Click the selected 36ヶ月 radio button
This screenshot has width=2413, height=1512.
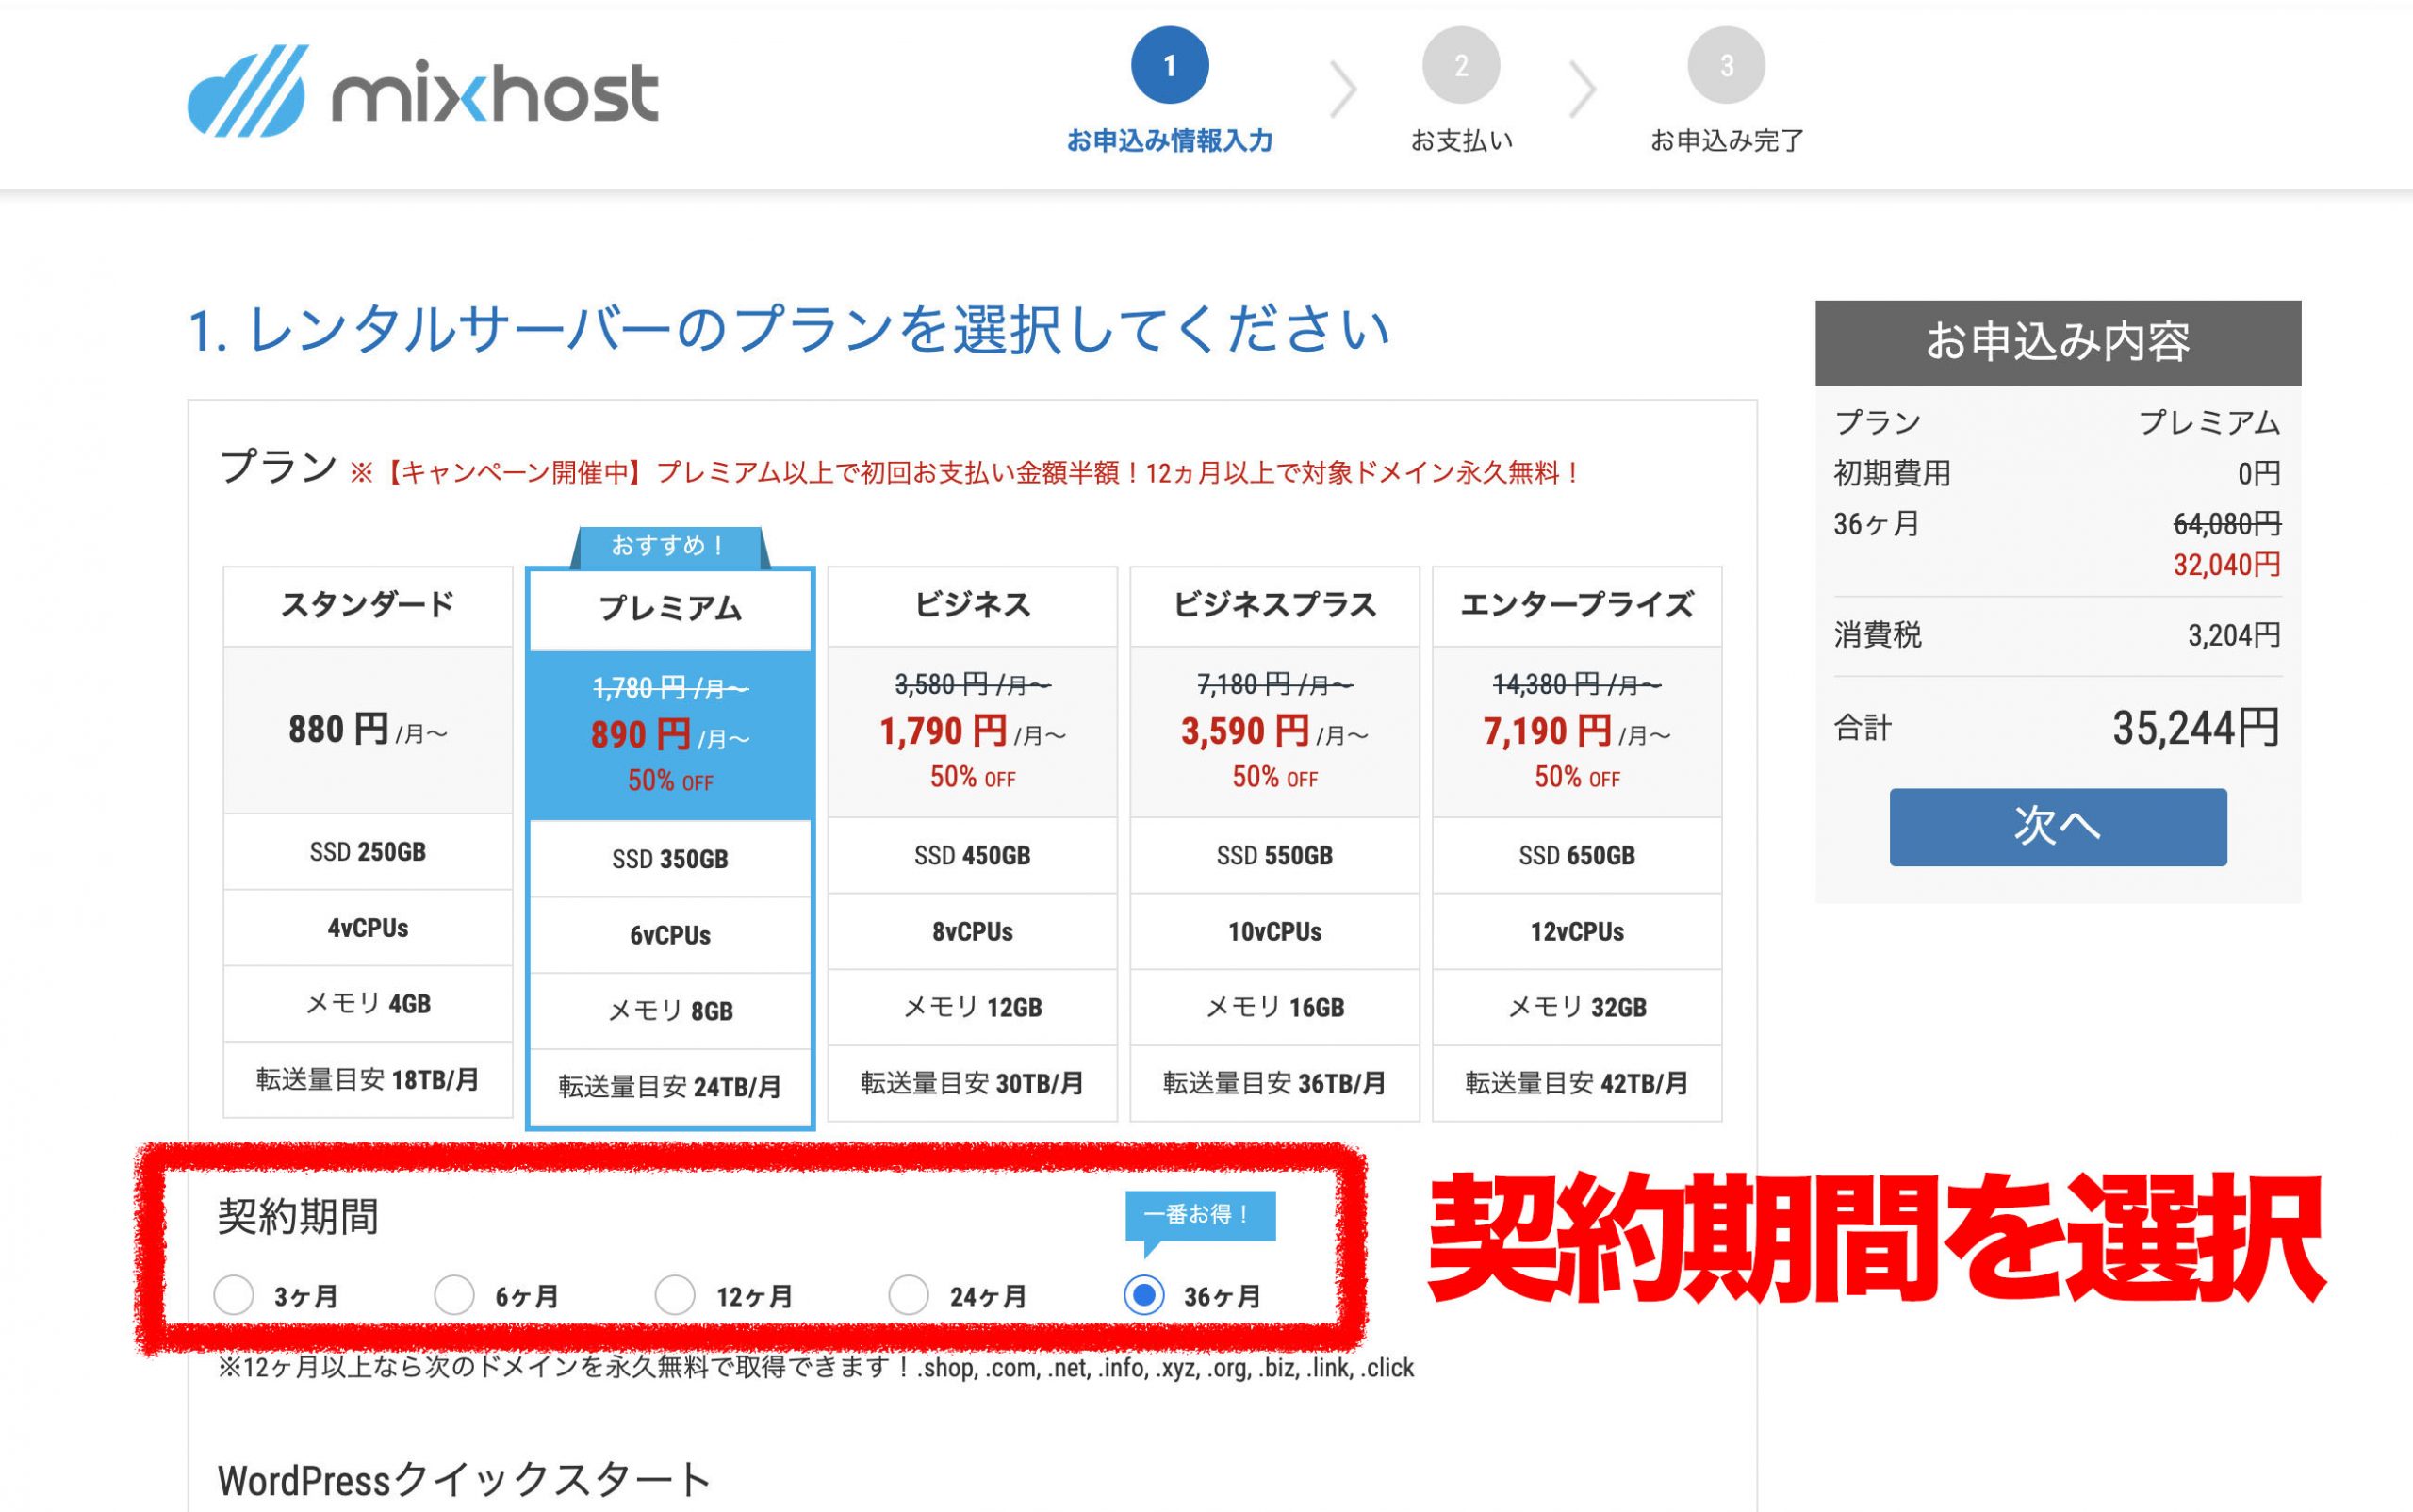click(x=1144, y=1295)
